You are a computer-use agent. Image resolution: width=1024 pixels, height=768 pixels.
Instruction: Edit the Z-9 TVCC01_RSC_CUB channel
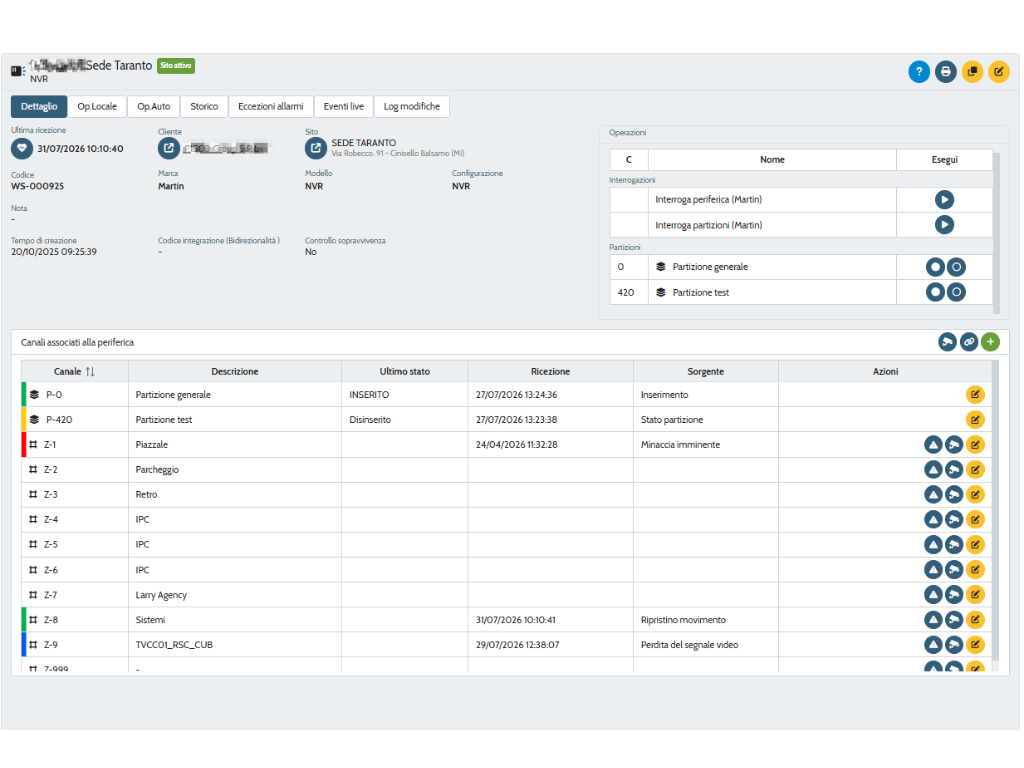click(975, 645)
